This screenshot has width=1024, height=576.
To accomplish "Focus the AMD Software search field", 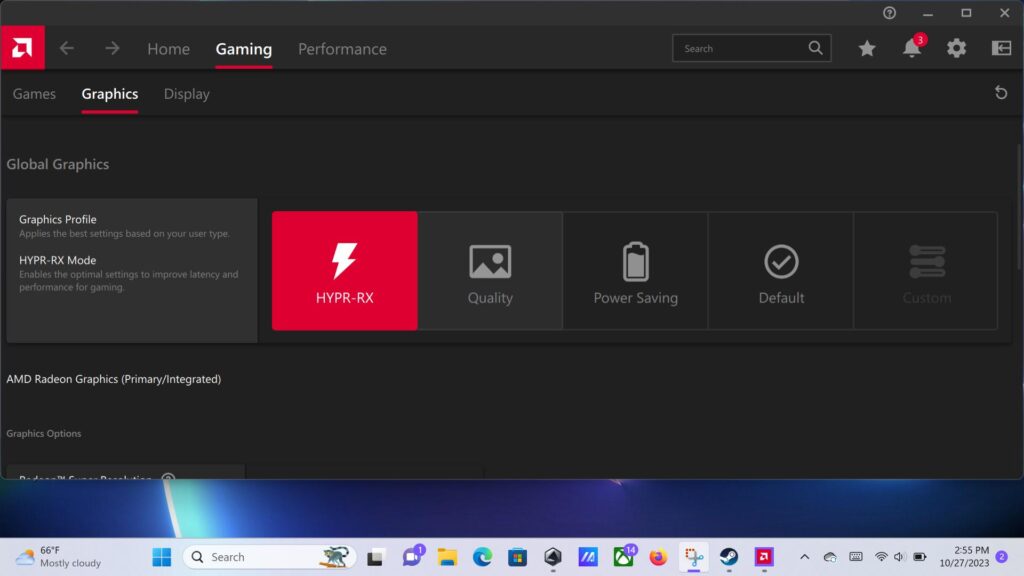I will tap(751, 48).
